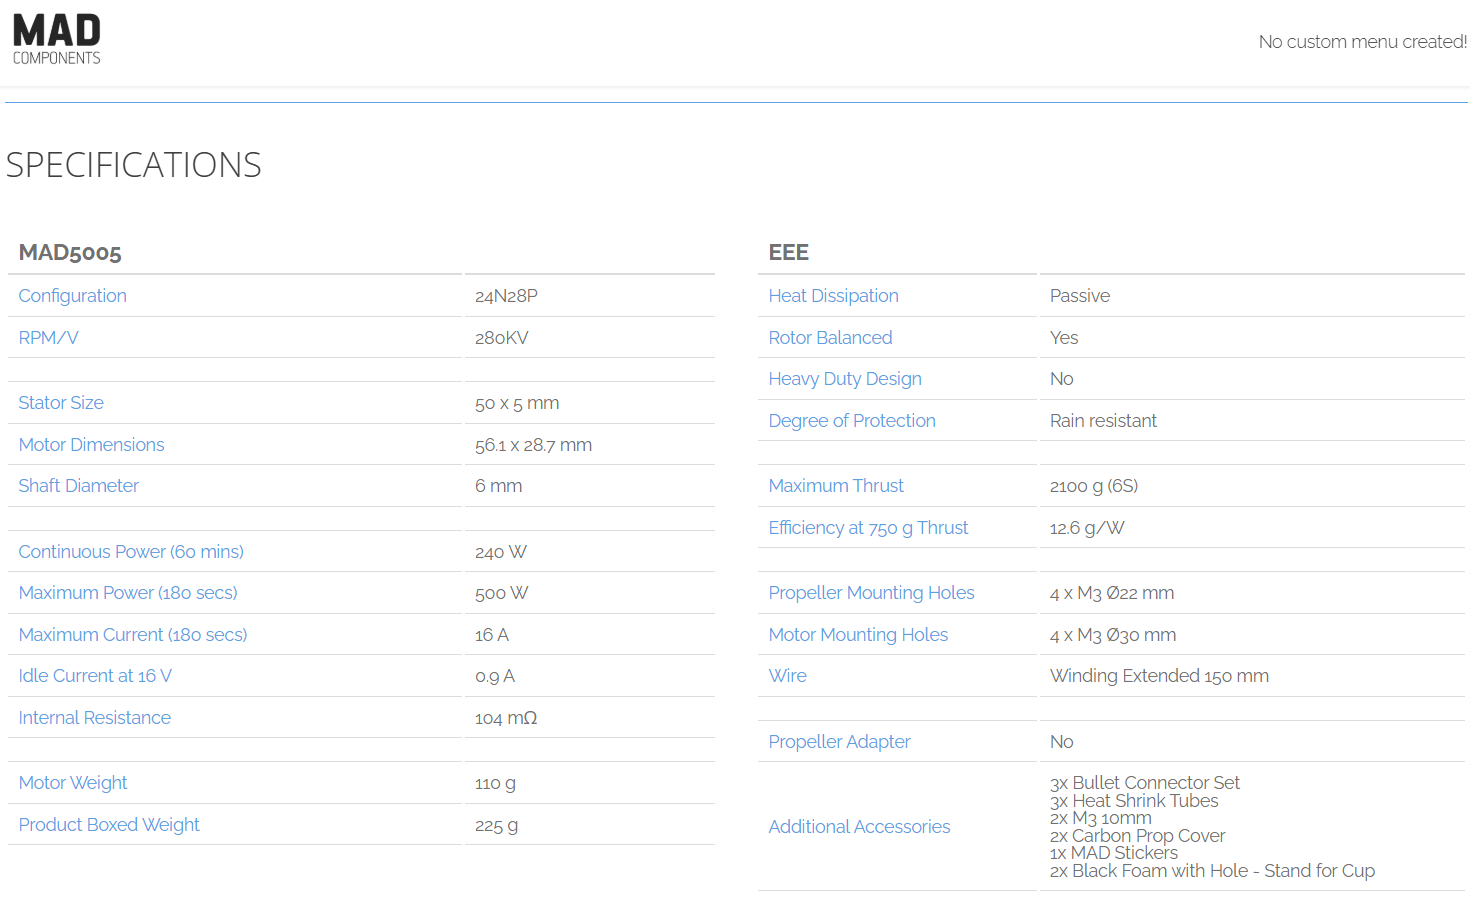Click the 'Rain resistant' value
This screenshot has width=1470, height=900.
(1103, 421)
